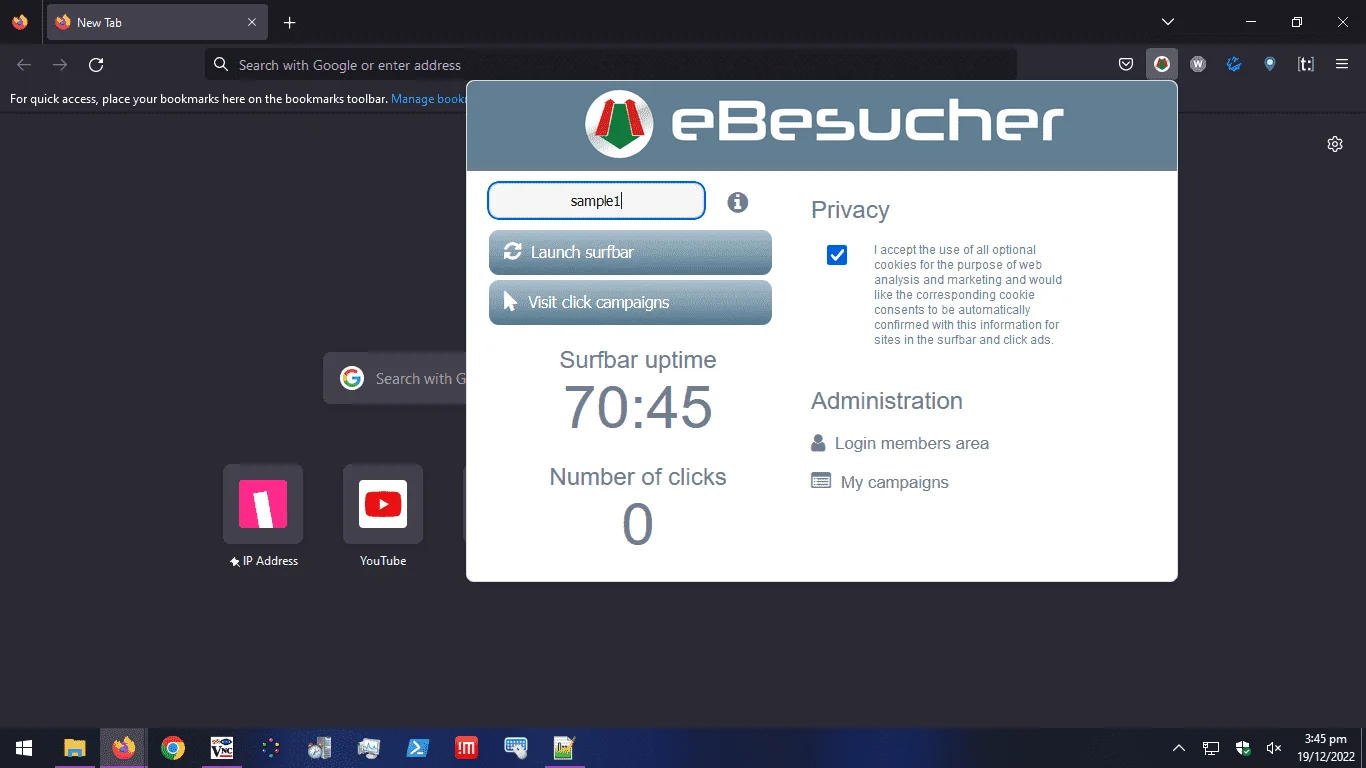Click the [t:] extension icon
The image size is (1366, 768).
point(1306,64)
